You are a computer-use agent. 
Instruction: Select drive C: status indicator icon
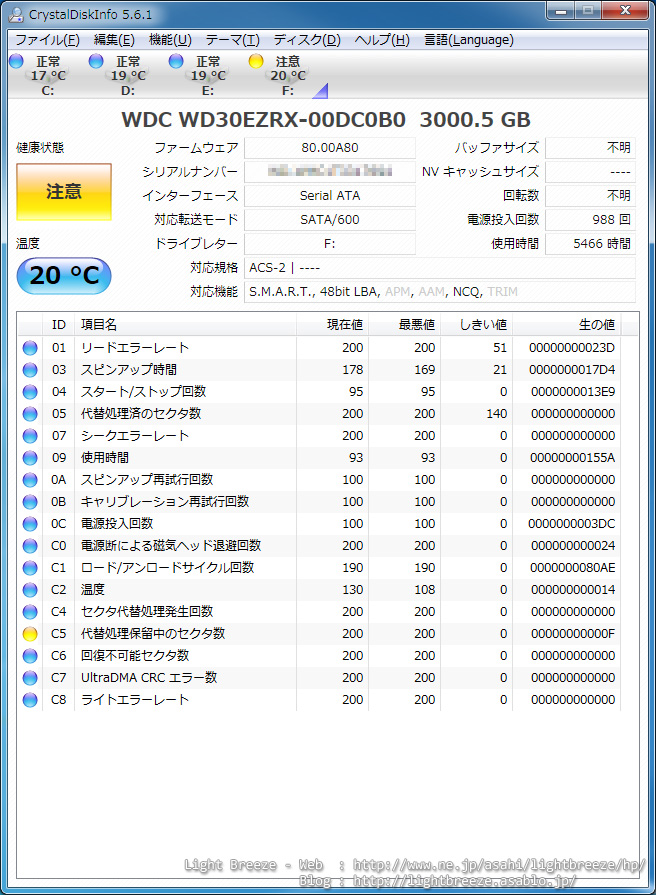click(17, 61)
